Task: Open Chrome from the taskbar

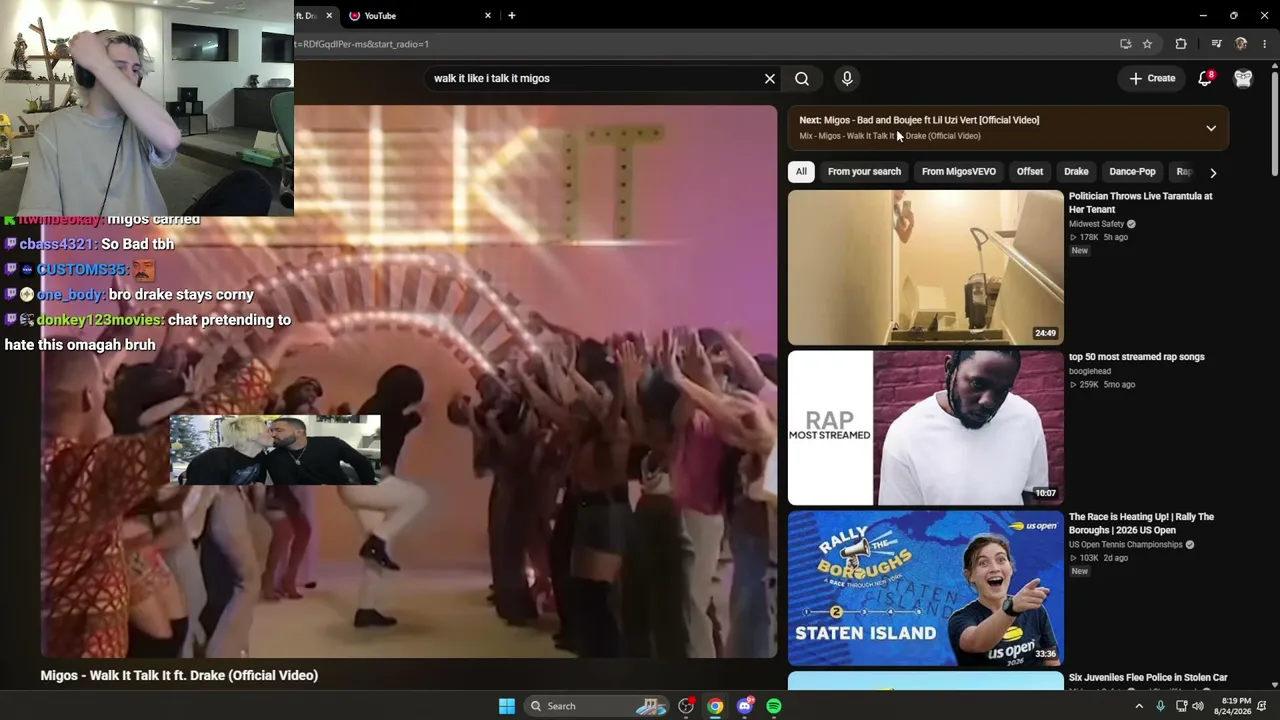Action: coord(715,706)
